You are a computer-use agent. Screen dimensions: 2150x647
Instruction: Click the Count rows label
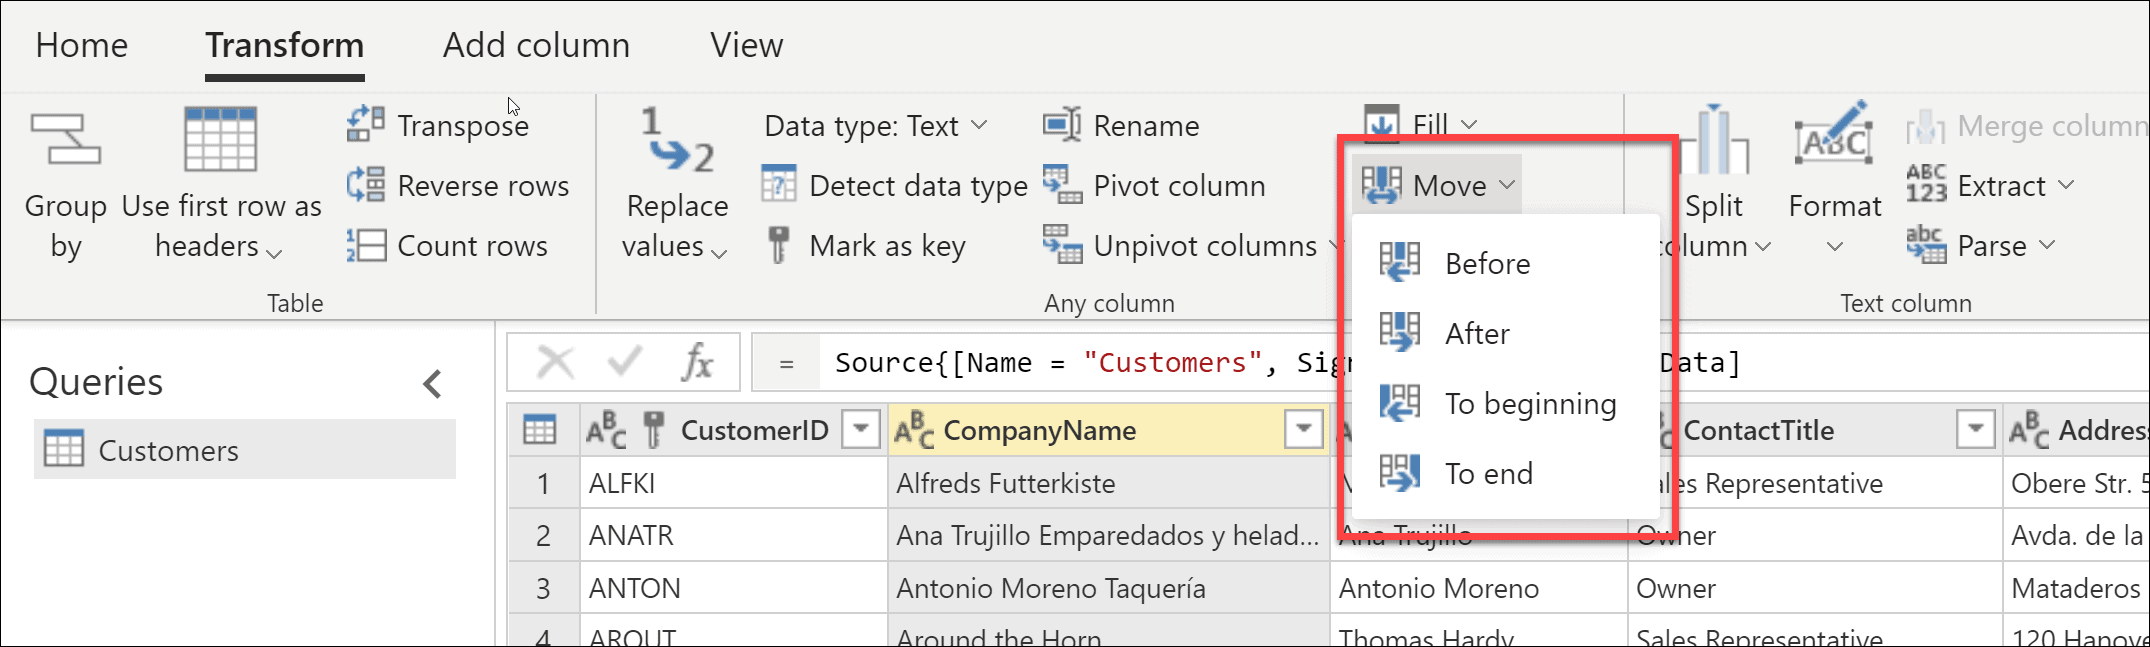point(472,245)
